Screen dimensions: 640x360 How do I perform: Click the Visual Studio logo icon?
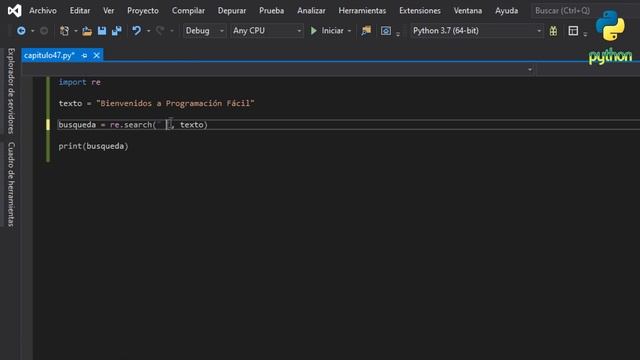15,11
